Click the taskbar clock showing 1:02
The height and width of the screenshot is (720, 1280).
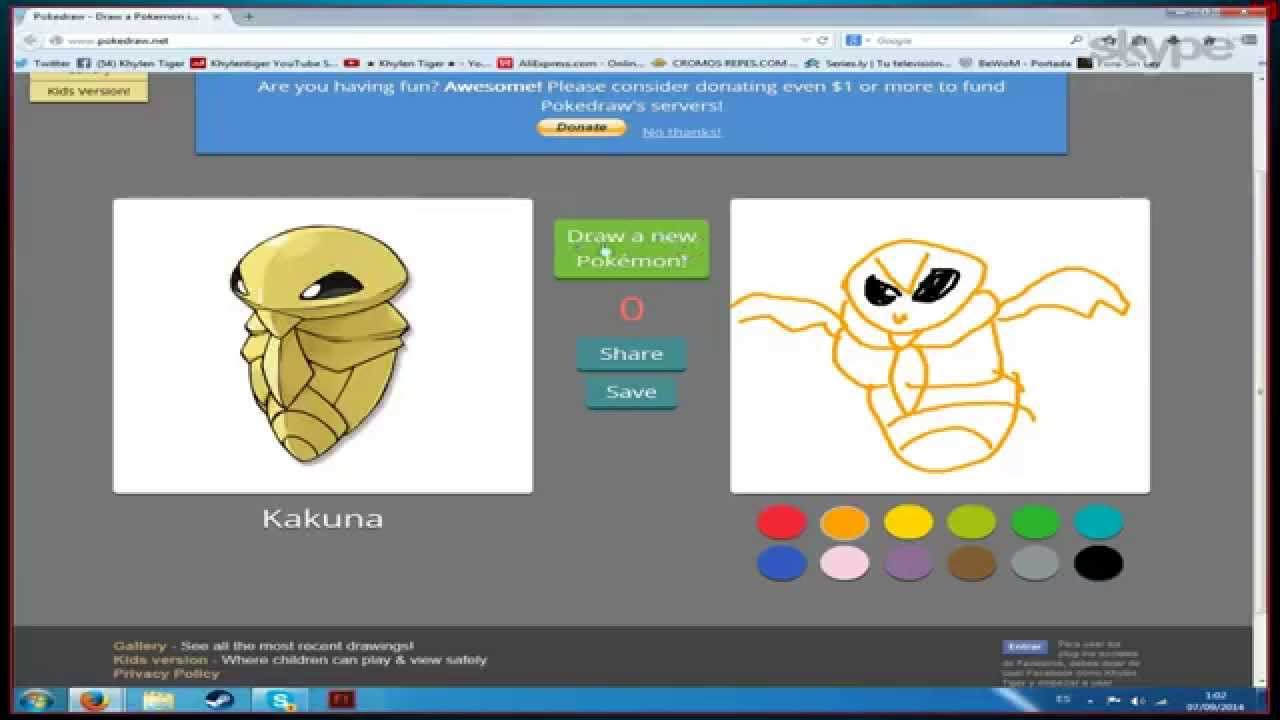click(x=1216, y=701)
